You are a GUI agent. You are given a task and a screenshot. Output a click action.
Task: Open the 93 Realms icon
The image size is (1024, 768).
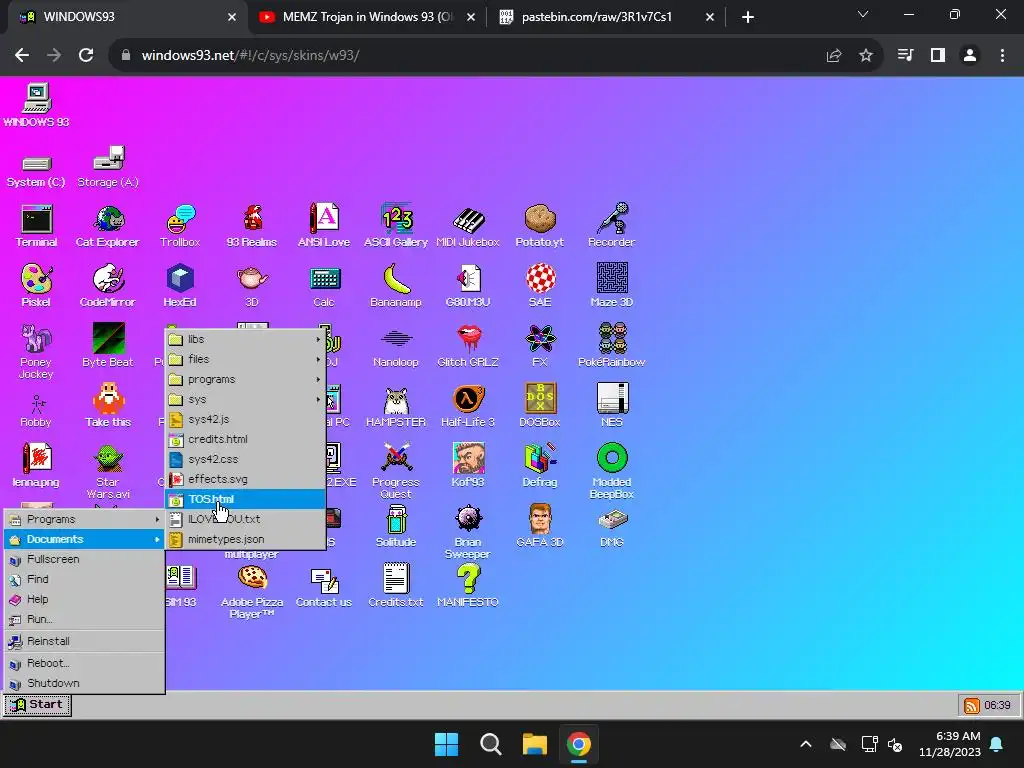click(252, 226)
